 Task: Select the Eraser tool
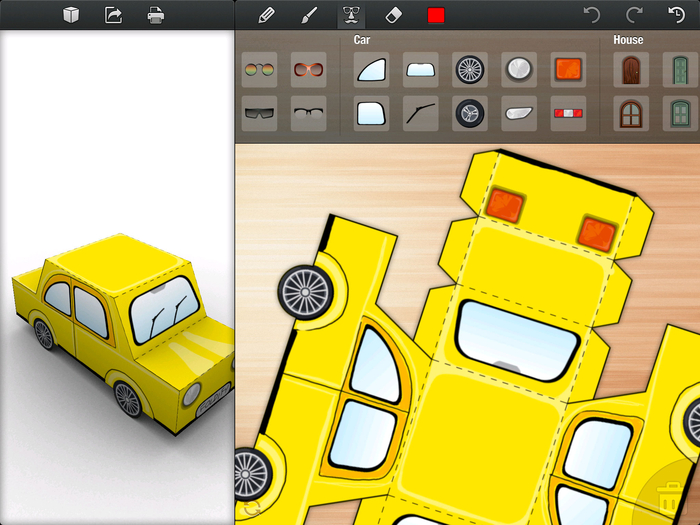click(x=393, y=15)
